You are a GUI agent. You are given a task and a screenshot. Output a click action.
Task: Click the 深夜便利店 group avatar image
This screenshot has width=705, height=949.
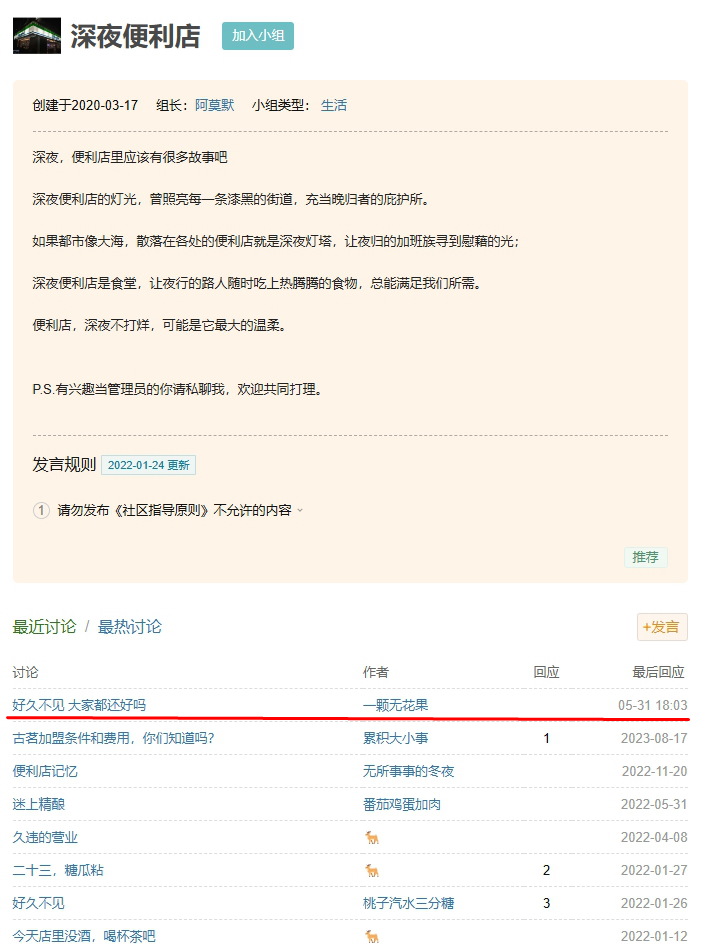coord(37,36)
